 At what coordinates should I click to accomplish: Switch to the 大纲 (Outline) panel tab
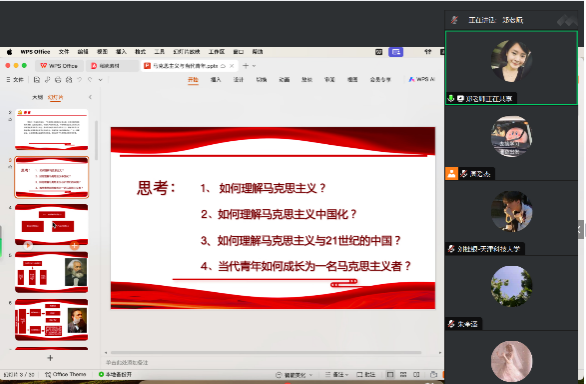[x=37, y=97]
